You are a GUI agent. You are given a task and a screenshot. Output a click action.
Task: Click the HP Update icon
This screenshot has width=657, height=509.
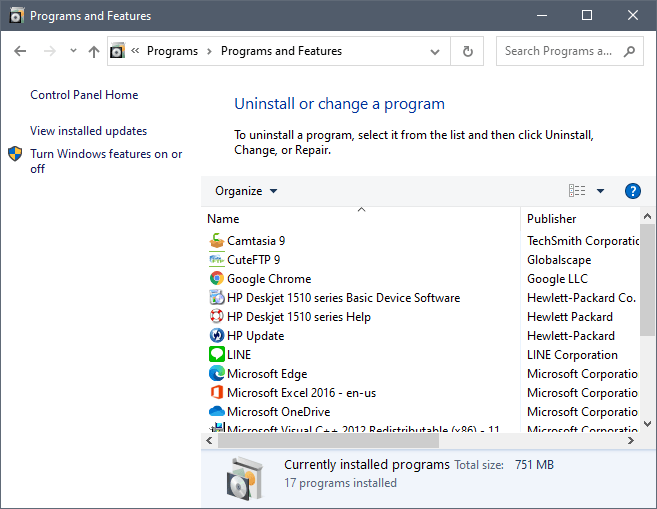[217, 336]
